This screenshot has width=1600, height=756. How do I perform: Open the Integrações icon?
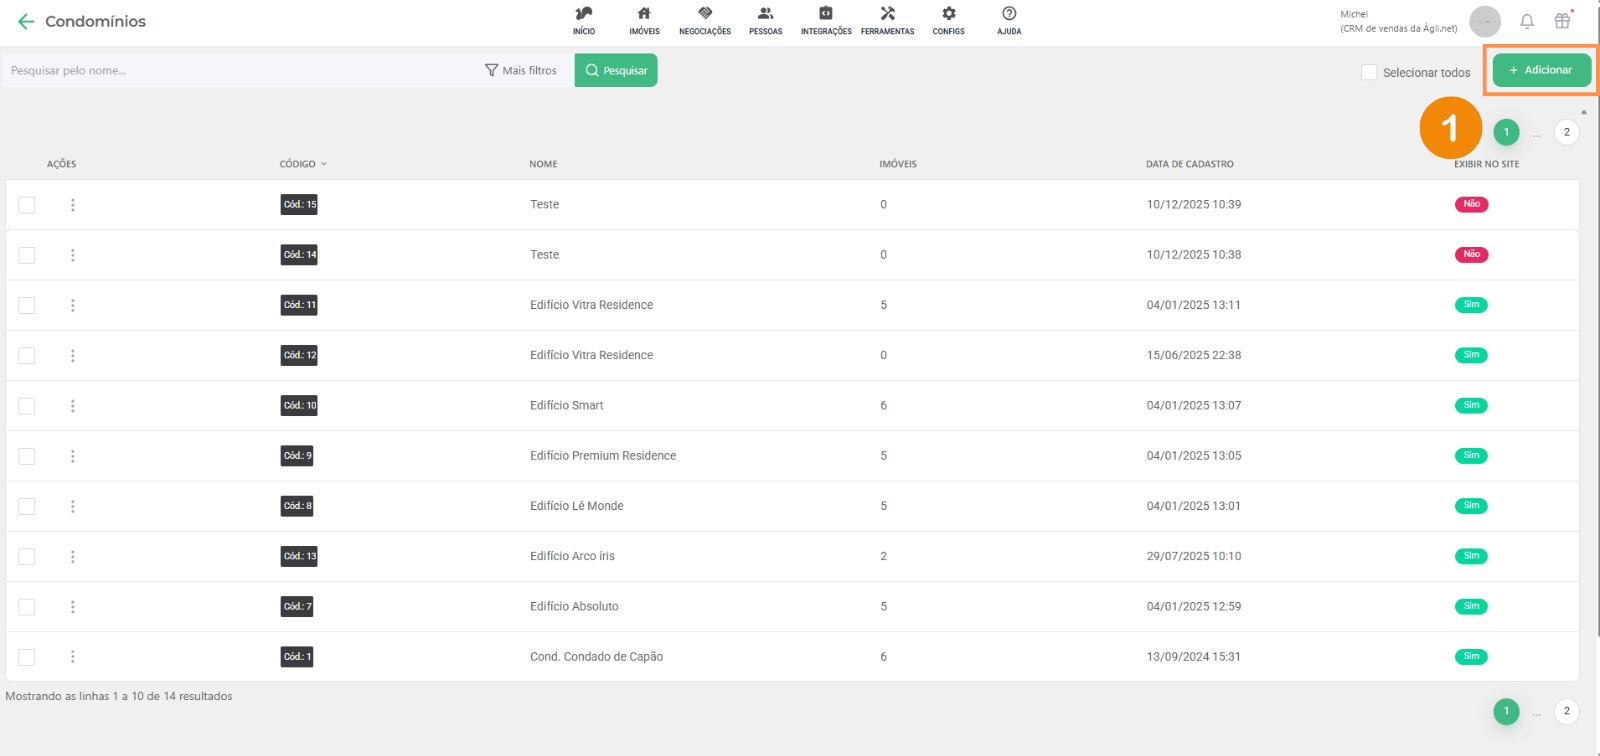826,14
